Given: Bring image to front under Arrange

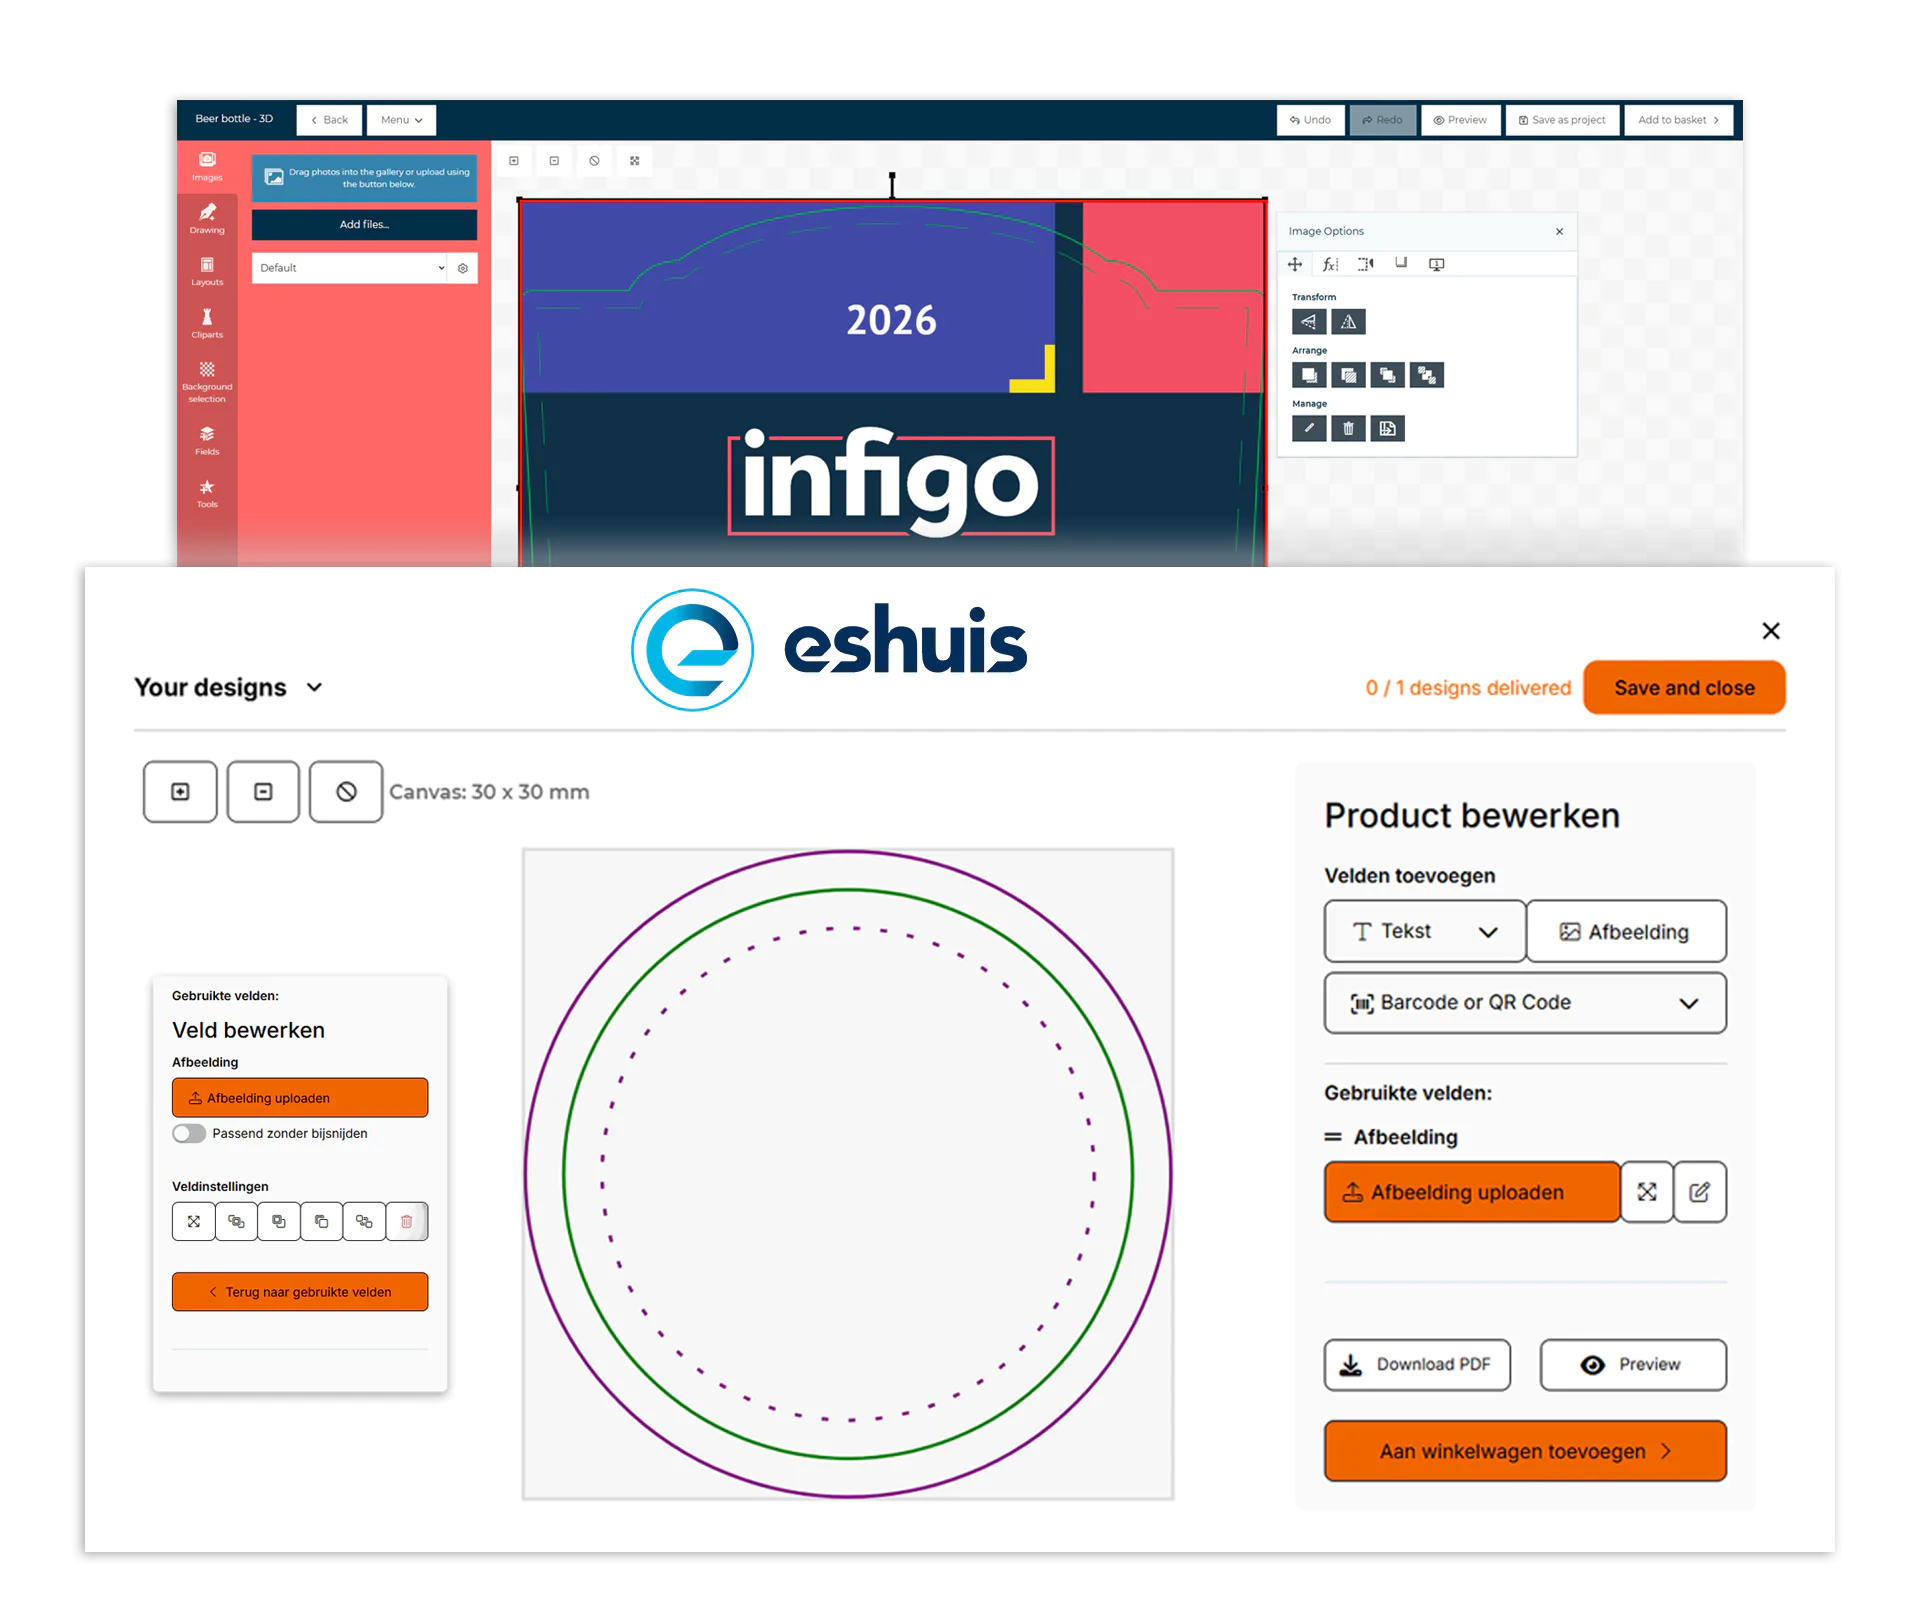Looking at the screenshot, I should [x=1309, y=375].
